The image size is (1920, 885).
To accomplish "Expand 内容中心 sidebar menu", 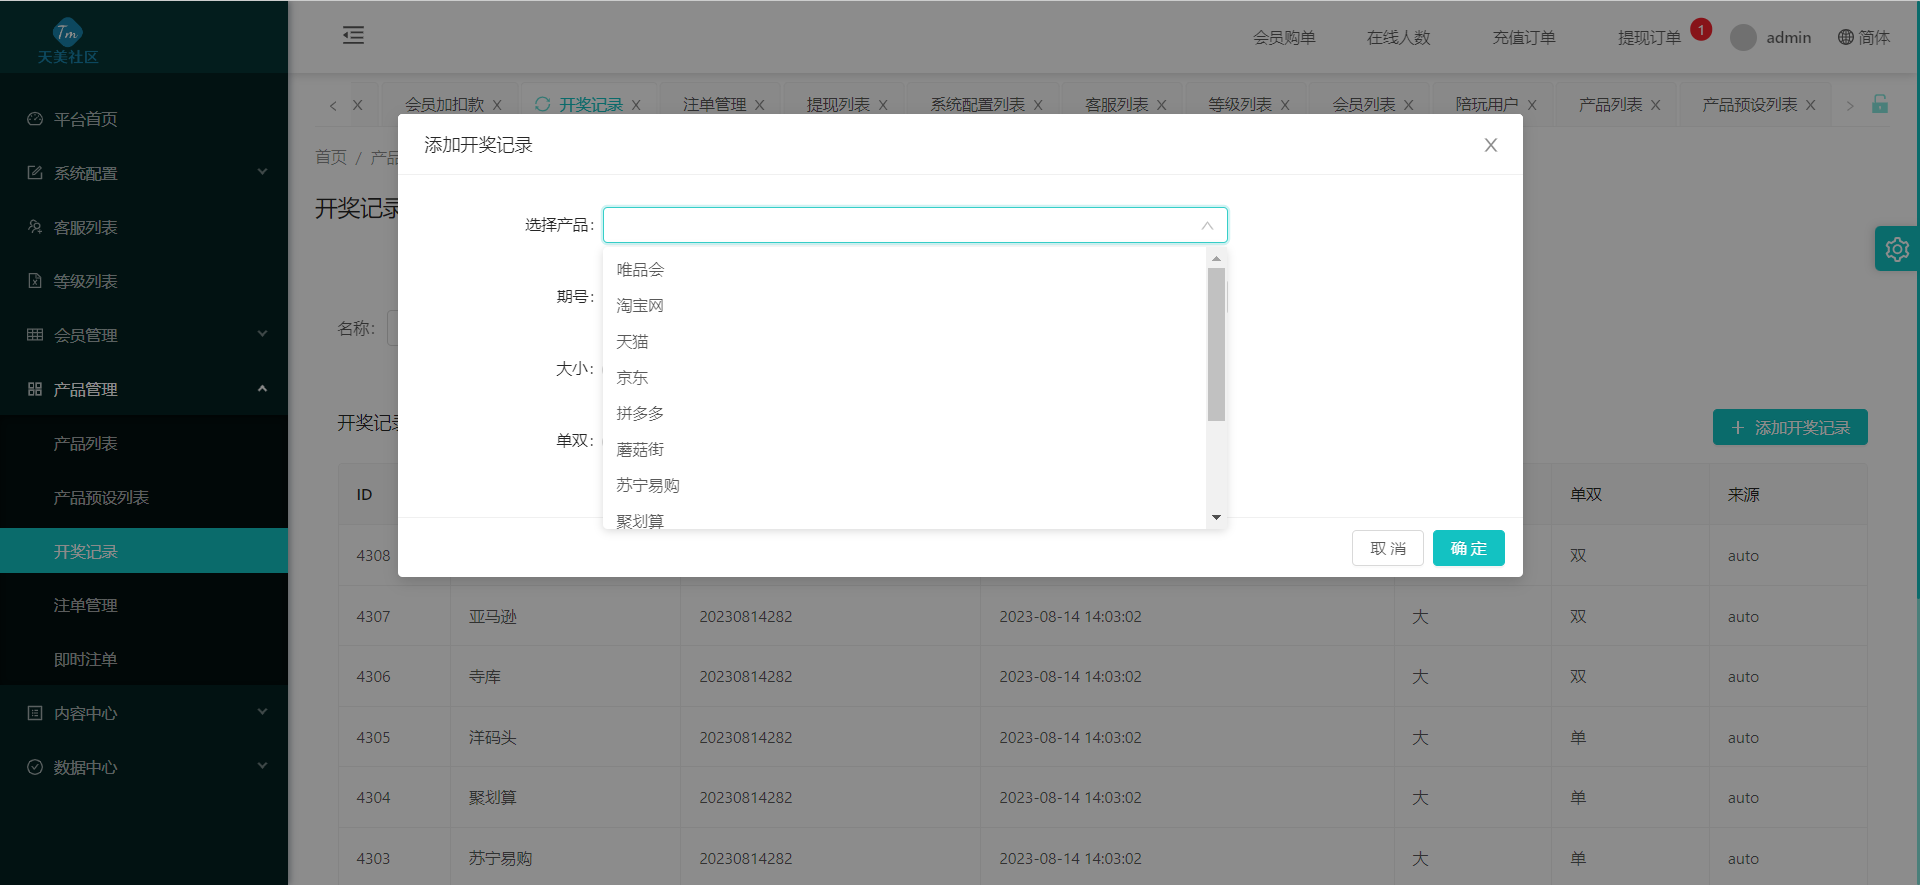I will [144, 713].
